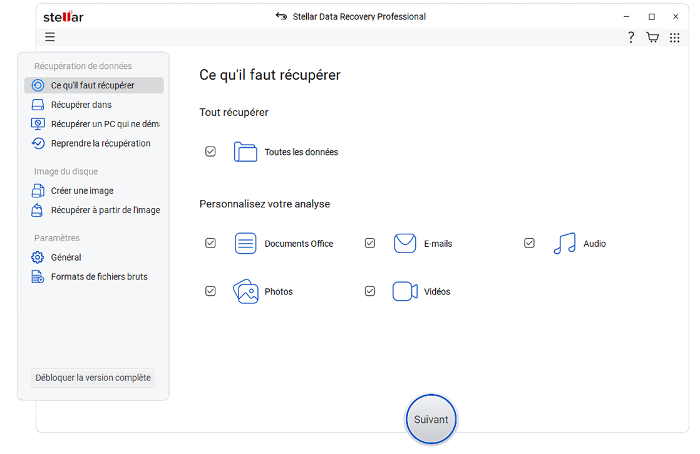Click the Toutes les données folder icon
700x454 pixels.
coord(245,152)
